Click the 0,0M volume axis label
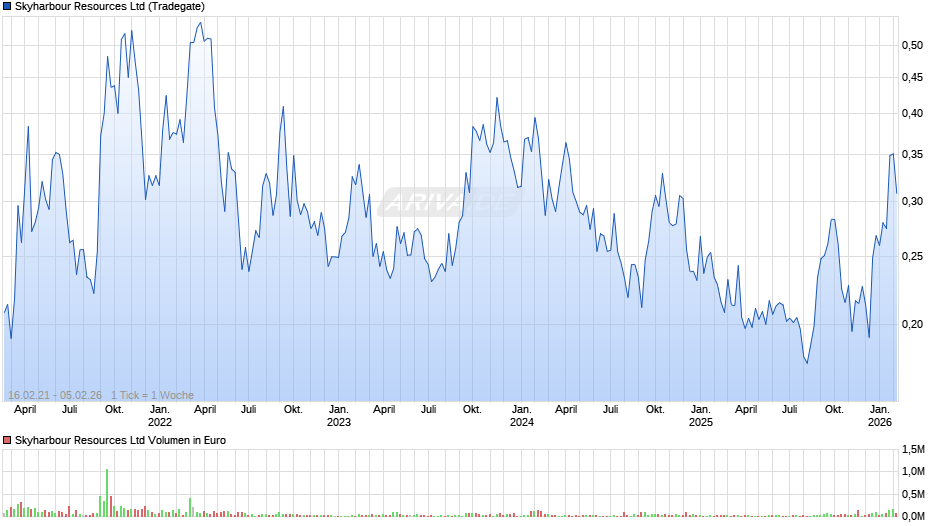 [x=914, y=516]
